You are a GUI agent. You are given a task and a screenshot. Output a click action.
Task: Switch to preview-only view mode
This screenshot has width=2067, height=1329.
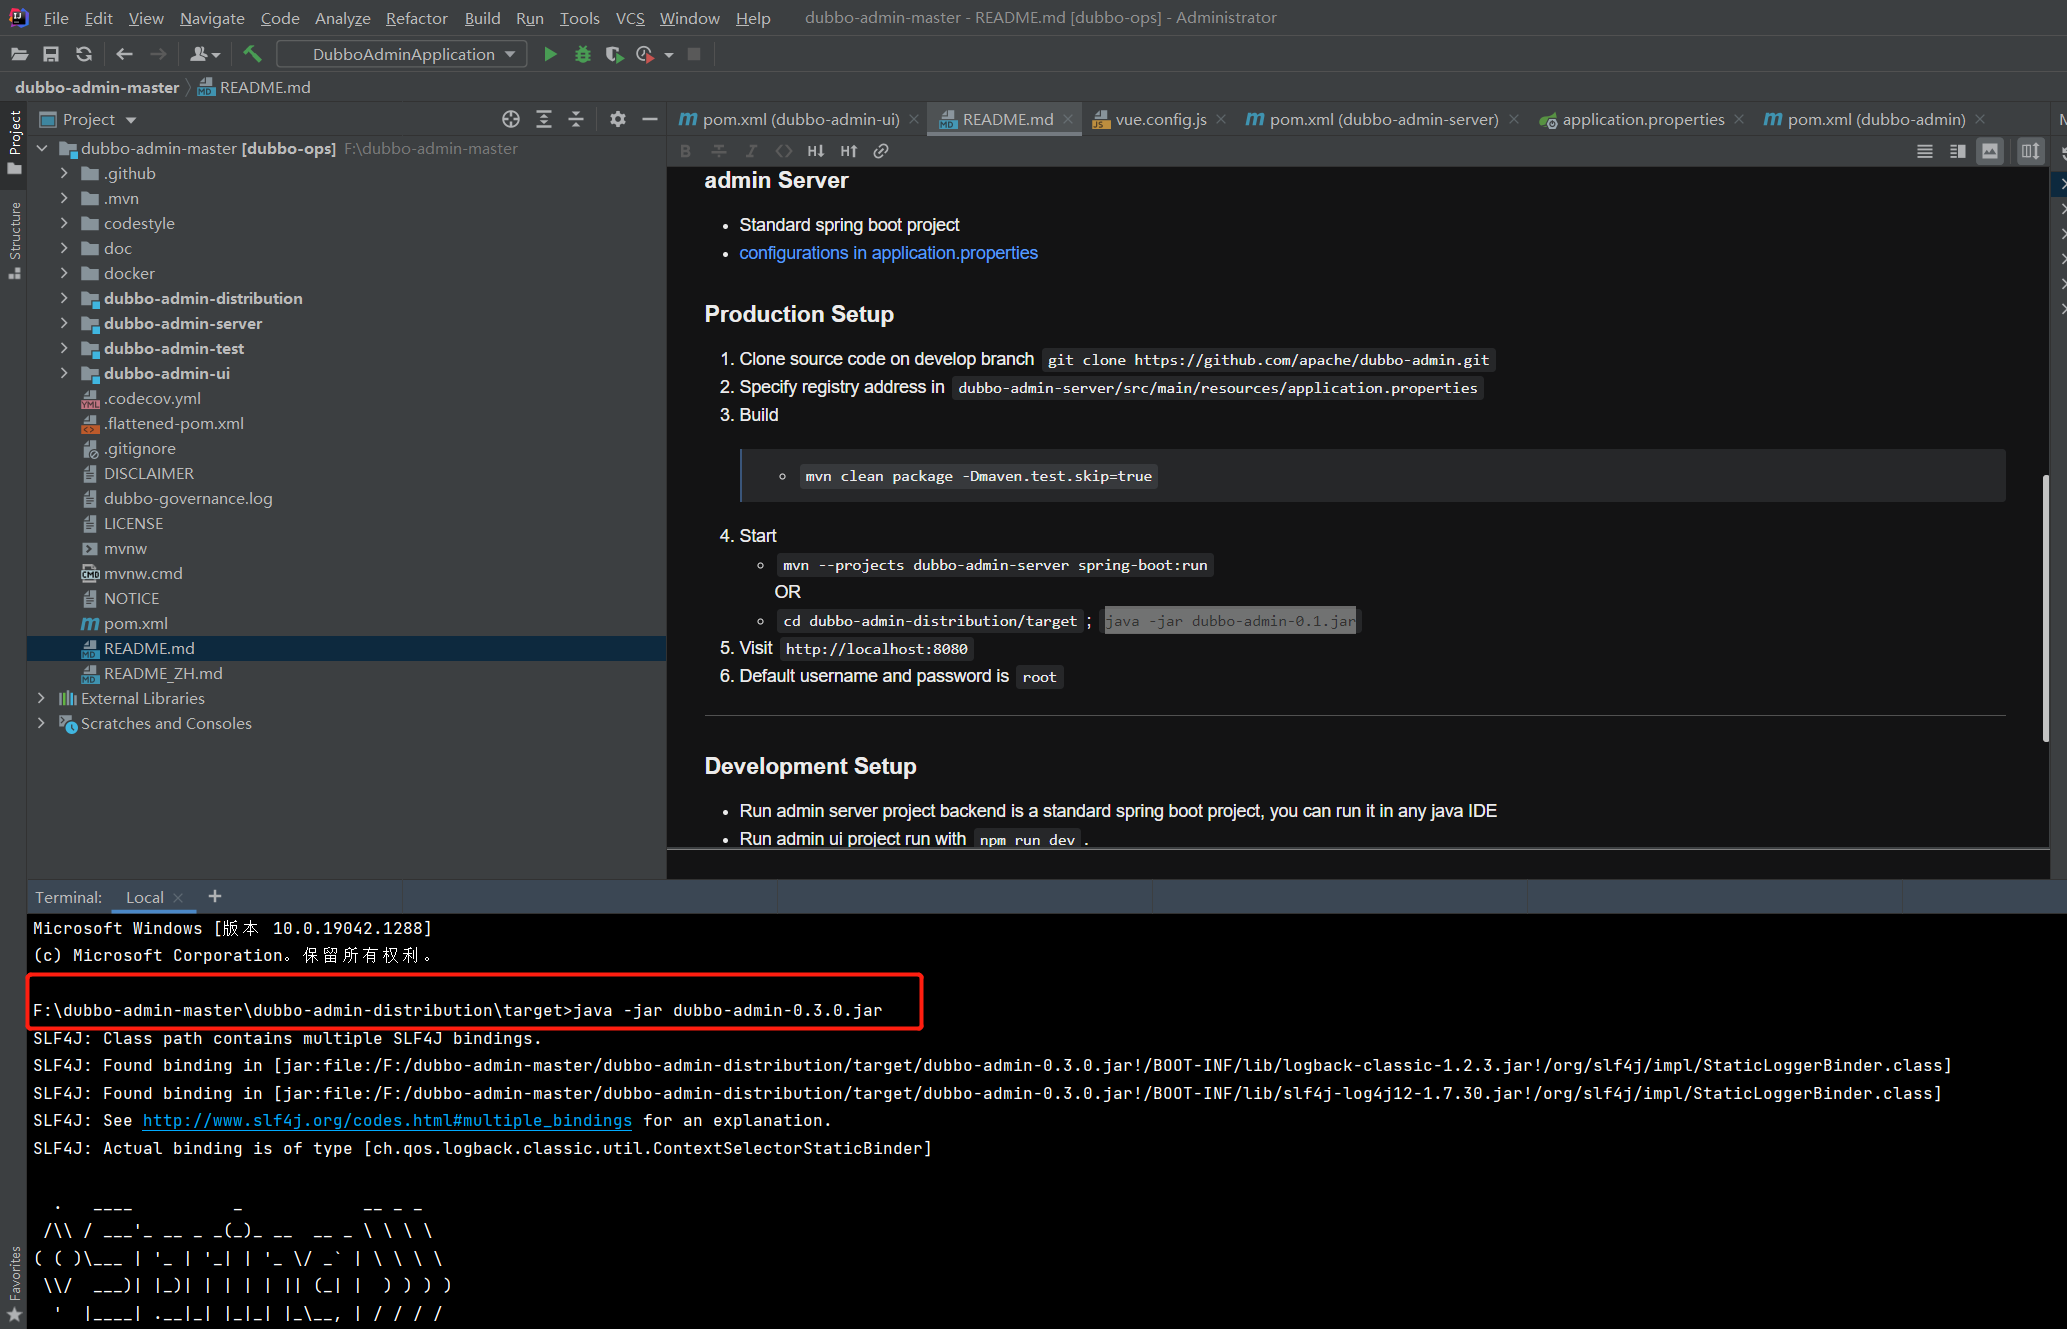tap(1990, 151)
